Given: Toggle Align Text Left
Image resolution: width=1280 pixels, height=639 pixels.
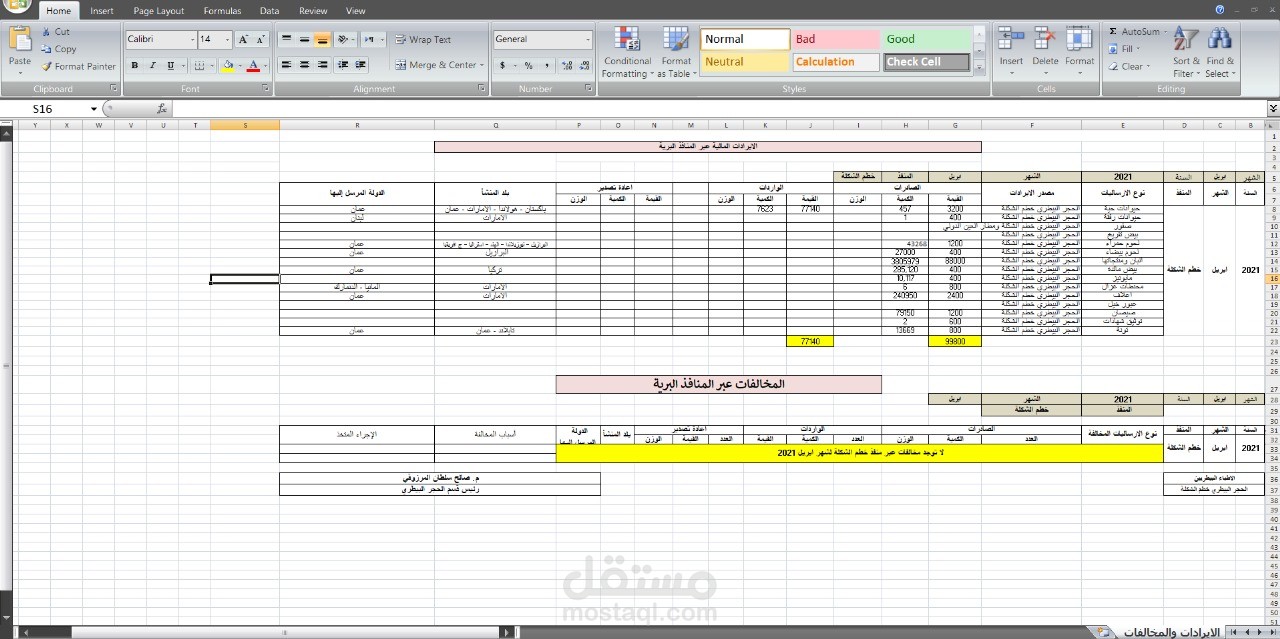Looking at the screenshot, I should tap(286, 65).
